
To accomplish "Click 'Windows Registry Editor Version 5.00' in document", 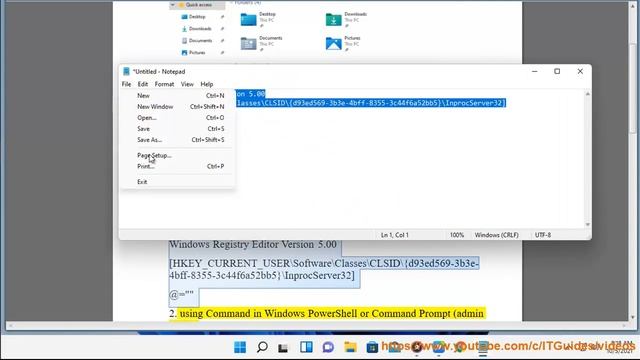I will click(253, 244).
